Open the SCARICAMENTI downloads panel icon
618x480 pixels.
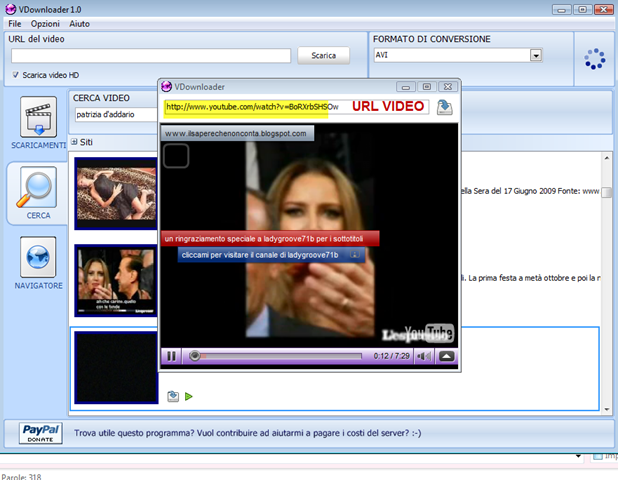pyautogui.click(x=38, y=117)
